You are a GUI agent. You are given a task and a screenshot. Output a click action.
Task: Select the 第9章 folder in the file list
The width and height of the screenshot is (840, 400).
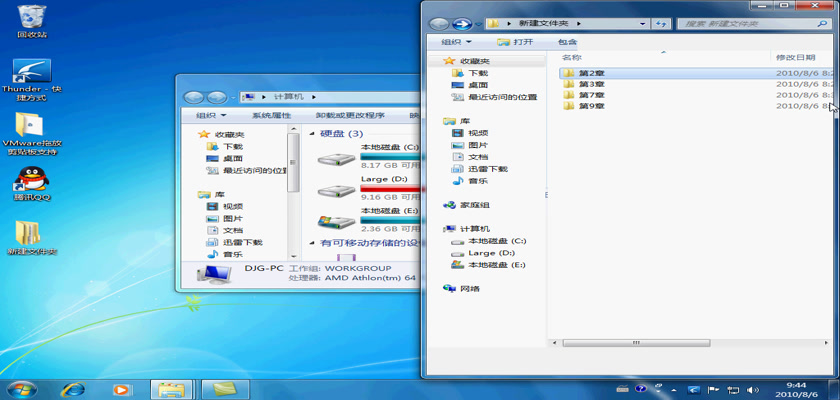(592, 106)
